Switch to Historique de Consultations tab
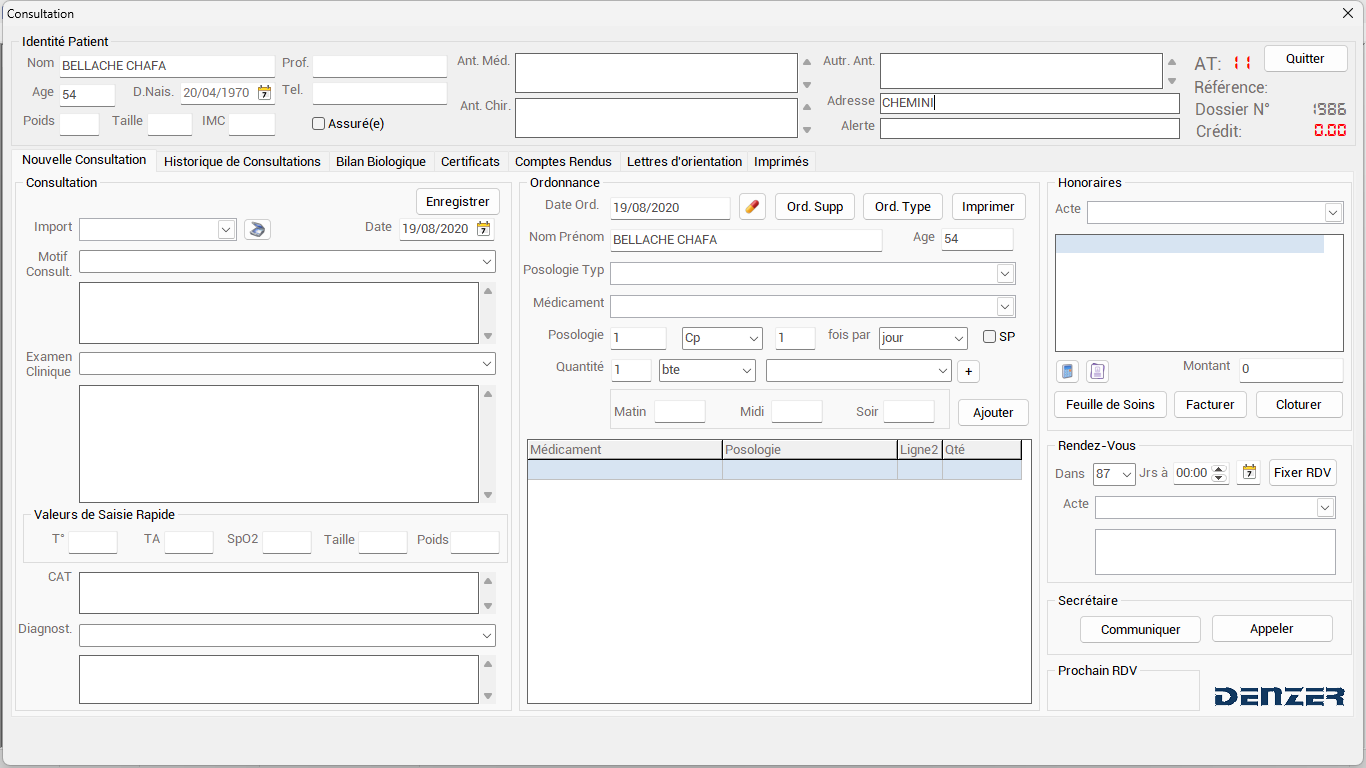 (x=242, y=161)
